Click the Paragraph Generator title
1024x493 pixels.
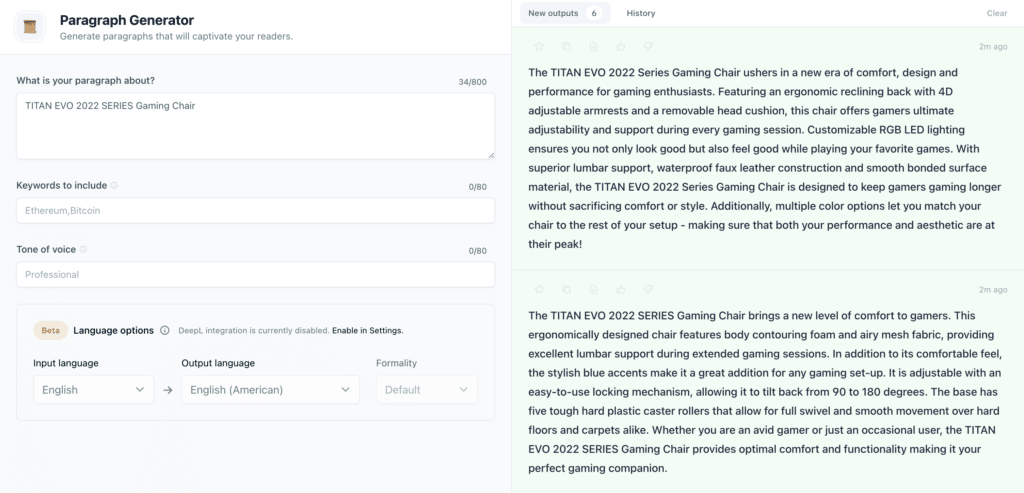tap(127, 21)
